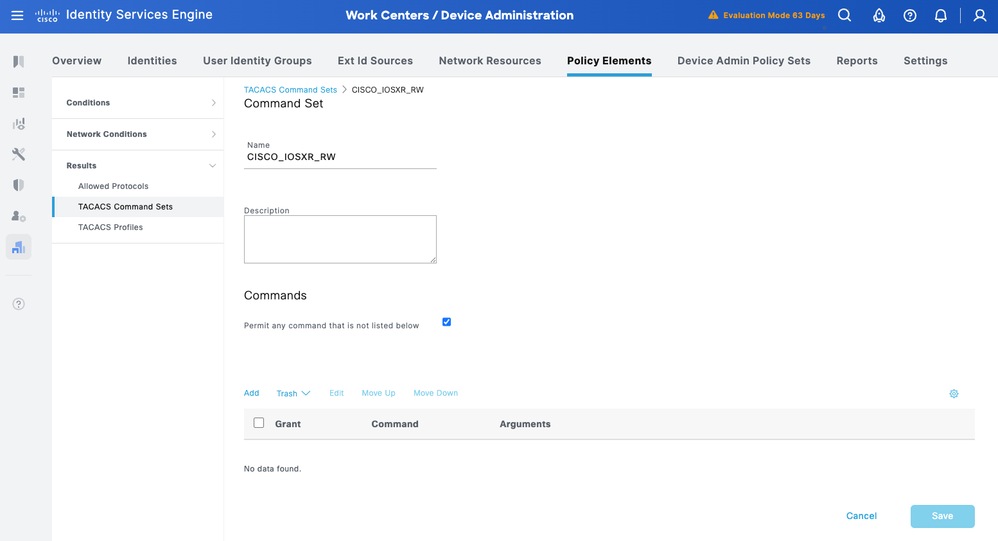998x541 pixels.
Task: Open the Trash dropdown menu
Action: pyautogui.click(x=293, y=393)
